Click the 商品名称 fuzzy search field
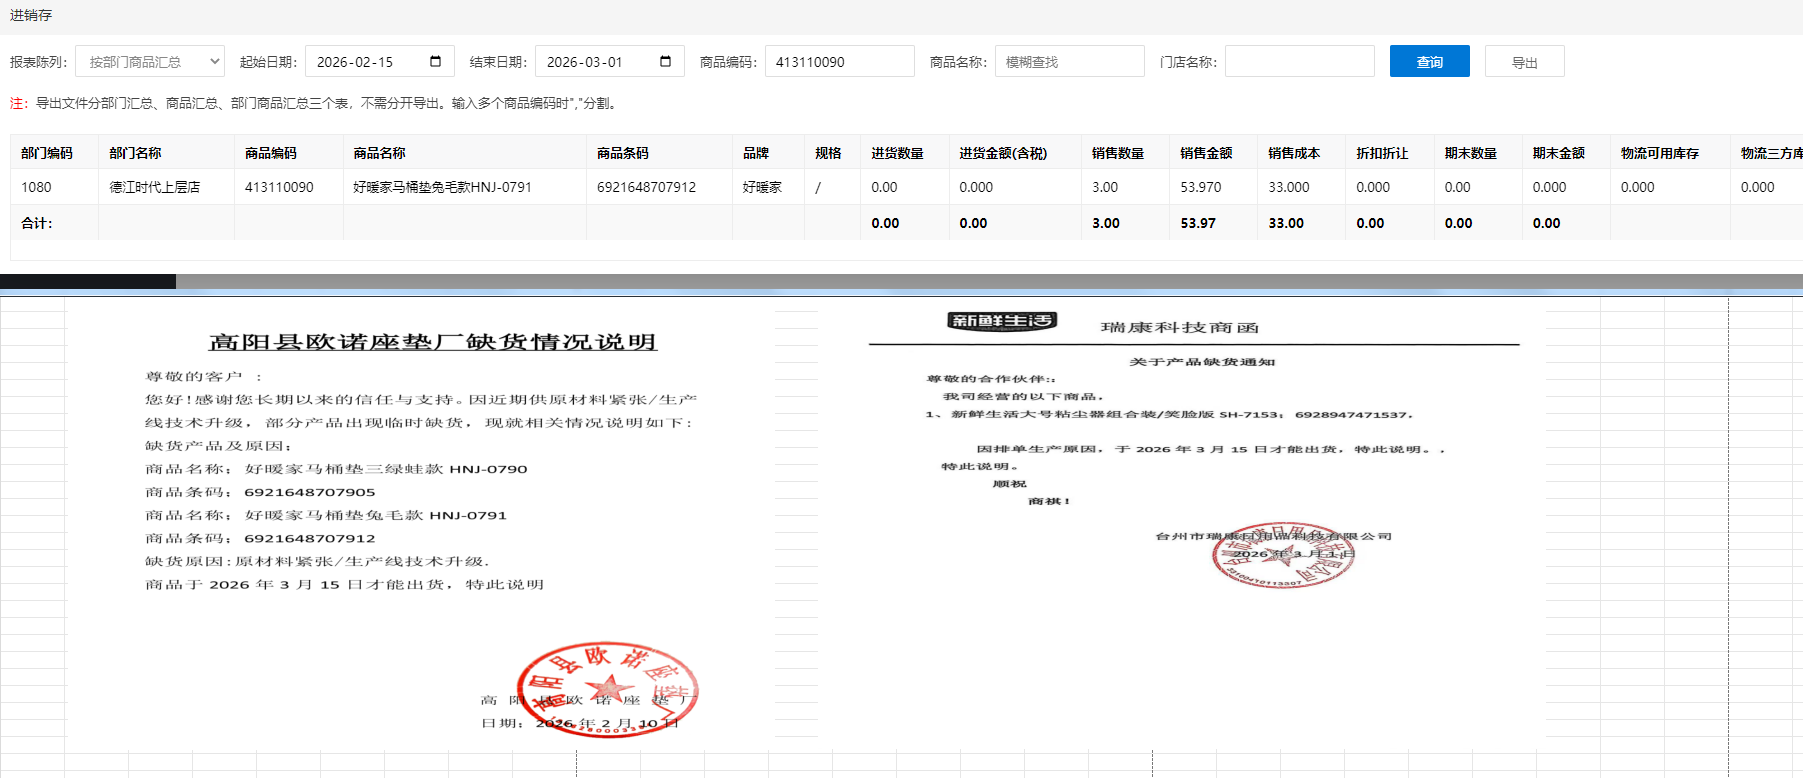 [x=1068, y=62]
